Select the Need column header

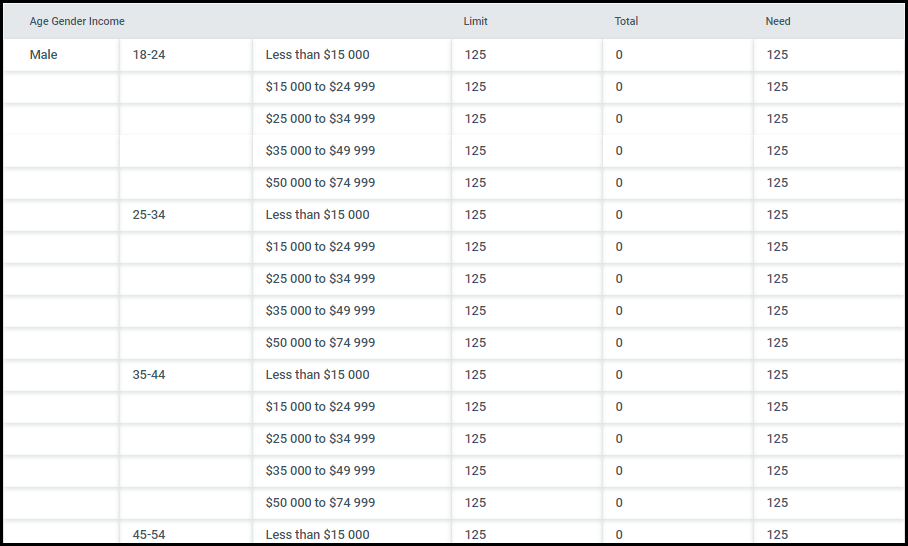click(778, 21)
